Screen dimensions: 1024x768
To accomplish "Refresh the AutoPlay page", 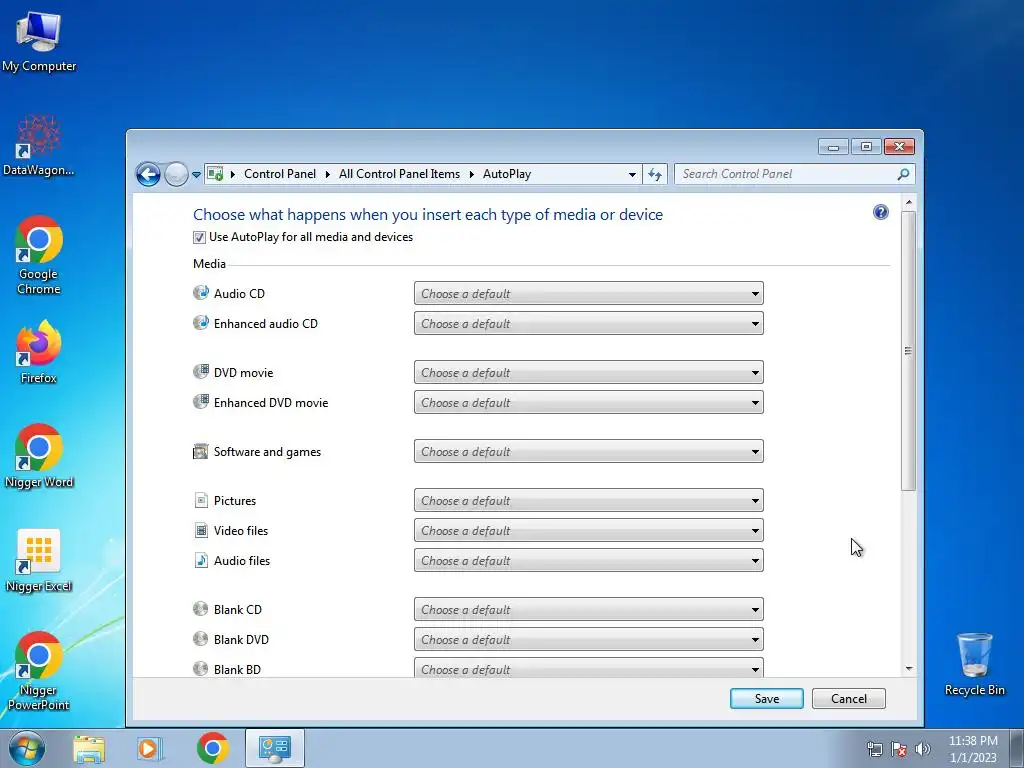I will (x=655, y=174).
